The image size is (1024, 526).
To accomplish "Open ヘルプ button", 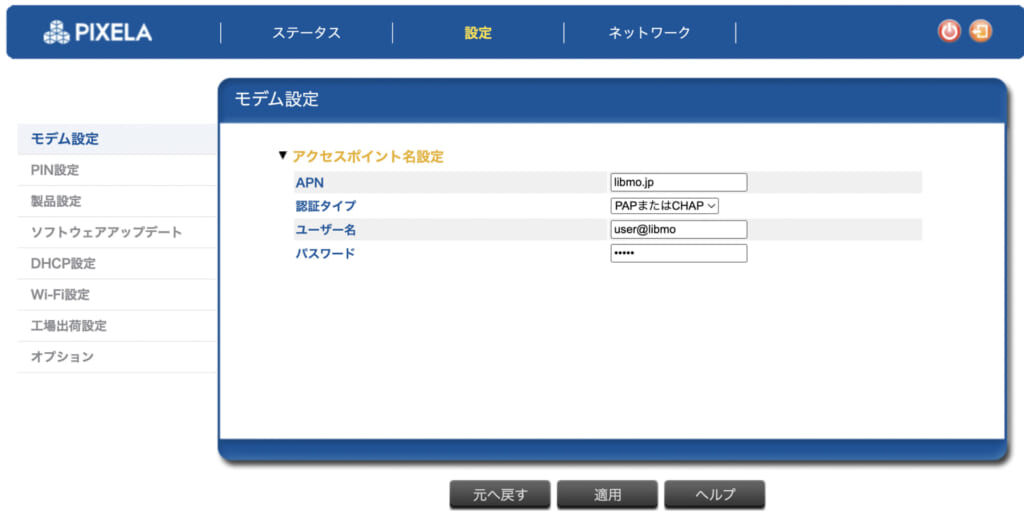I will point(714,495).
